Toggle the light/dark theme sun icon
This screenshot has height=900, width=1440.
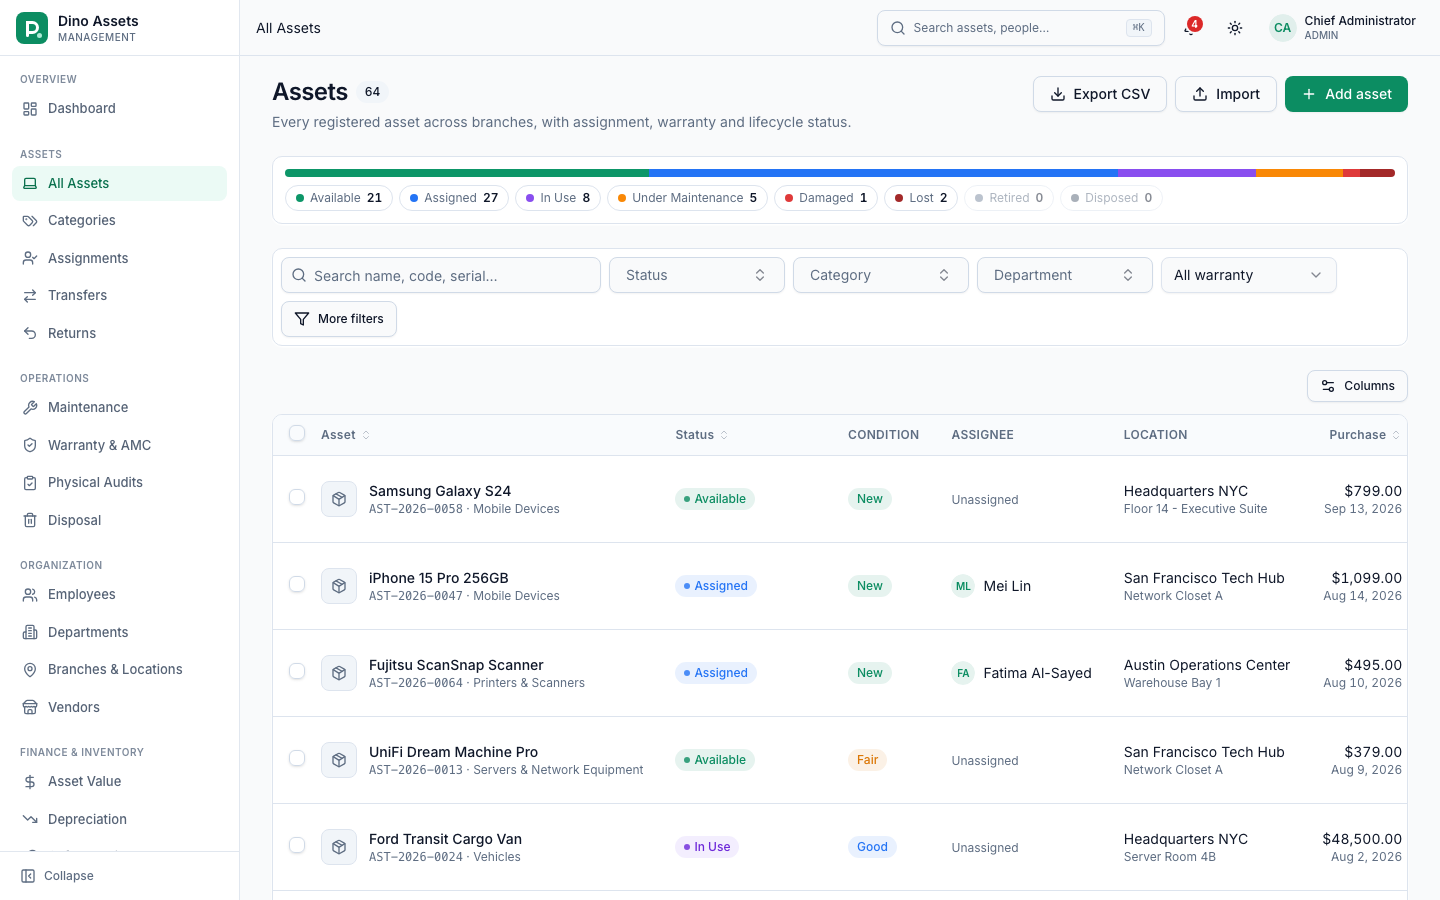[x=1235, y=28]
